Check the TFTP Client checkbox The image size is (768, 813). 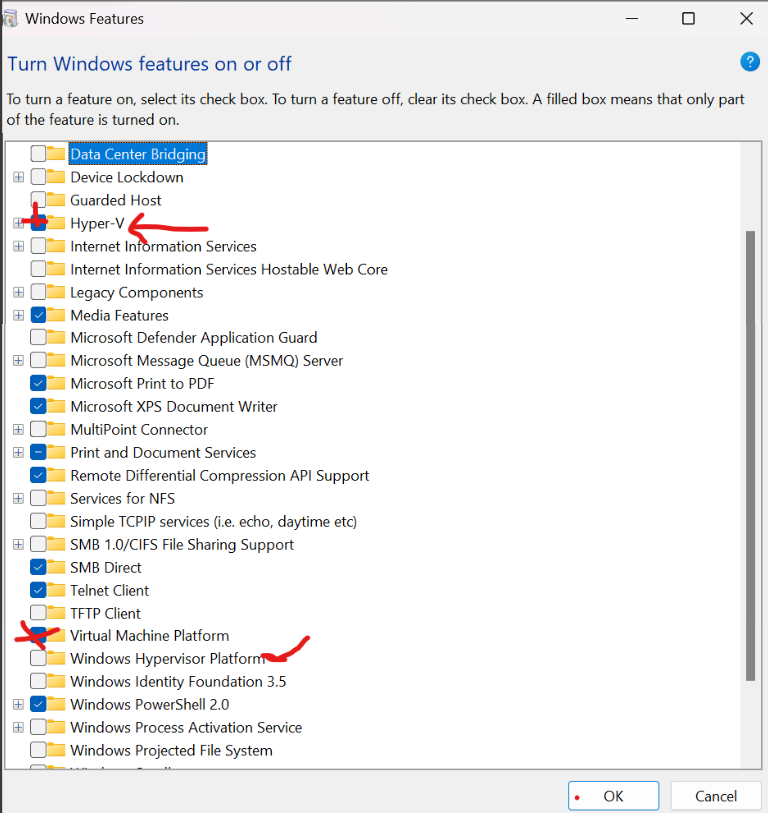[38, 613]
